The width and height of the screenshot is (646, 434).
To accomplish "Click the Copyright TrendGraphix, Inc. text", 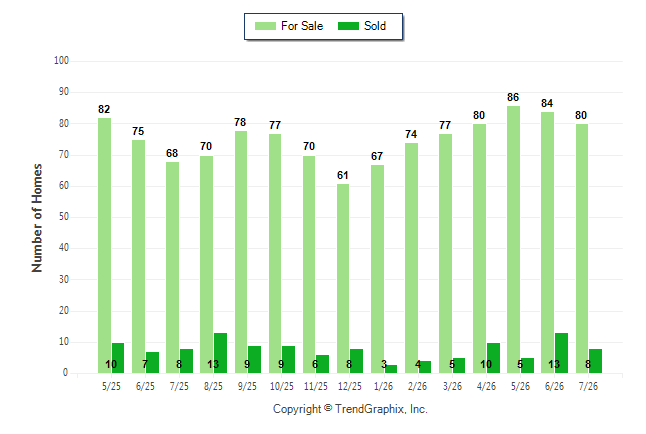I will point(350,409).
